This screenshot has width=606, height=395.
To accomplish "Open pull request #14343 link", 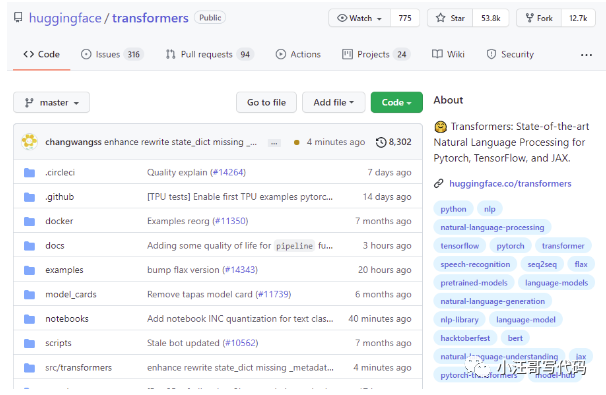I will pyautogui.click(x=241, y=270).
